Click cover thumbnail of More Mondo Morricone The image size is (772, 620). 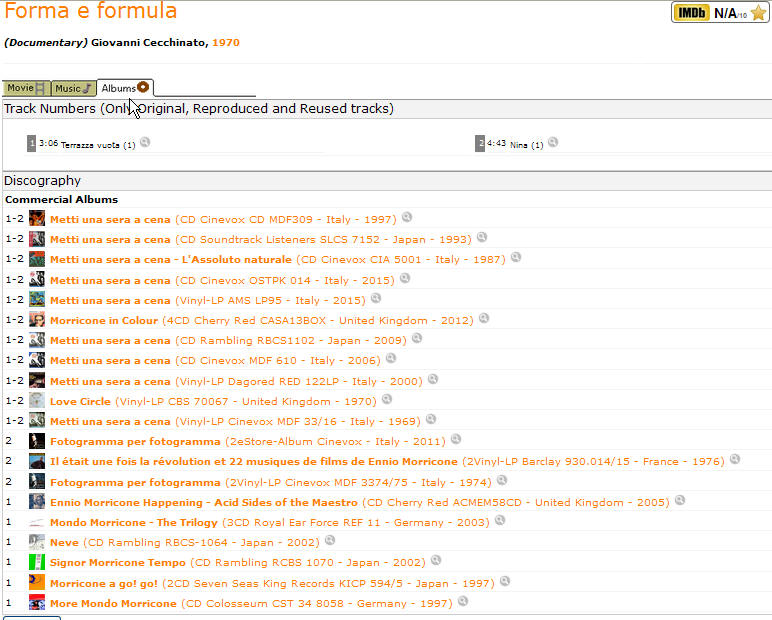[x=37, y=603]
